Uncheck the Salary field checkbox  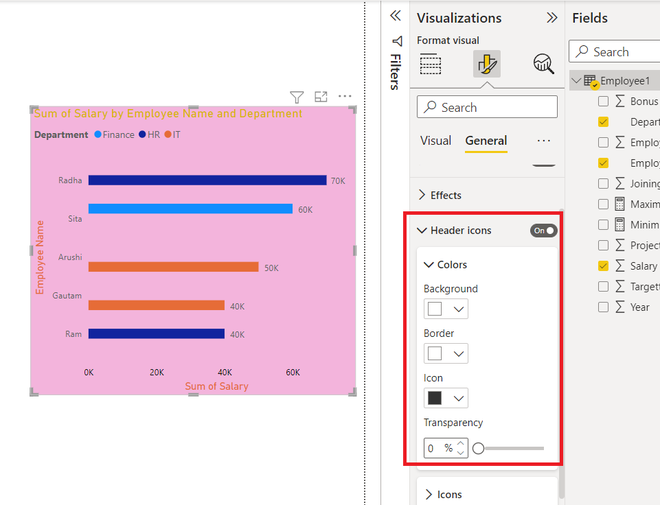pos(603,266)
